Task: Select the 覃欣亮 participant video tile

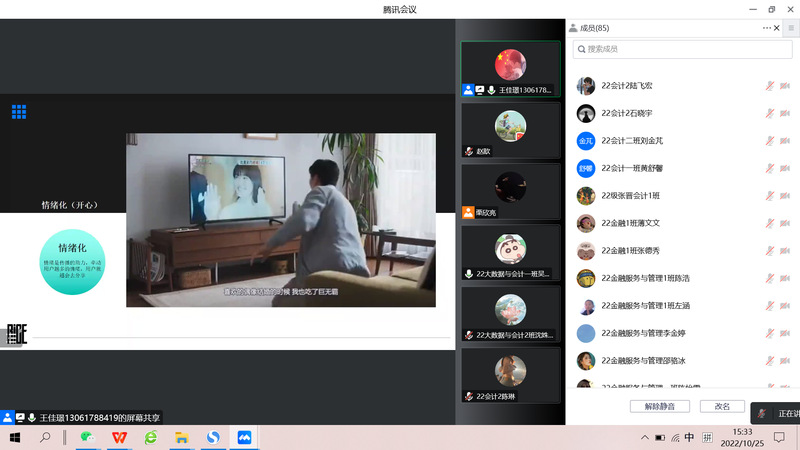Action: click(x=510, y=191)
